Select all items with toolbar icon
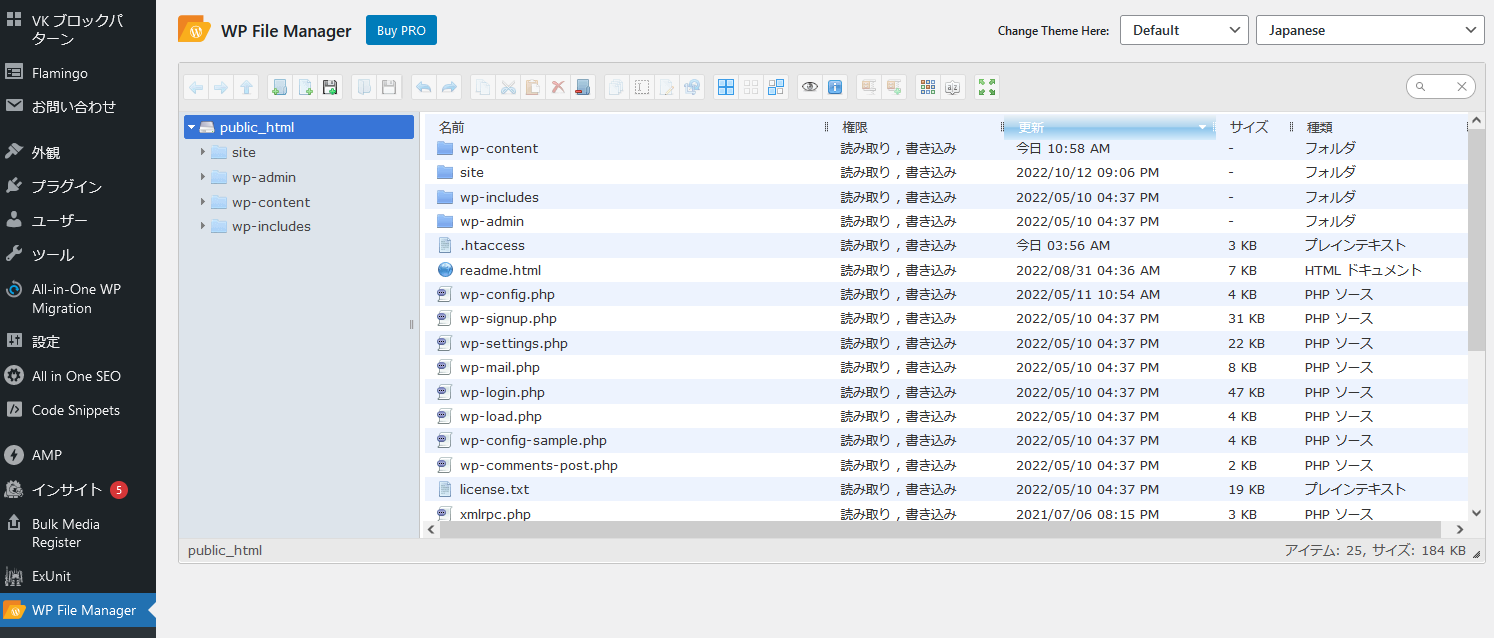1494x638 pixels. (726, 87)
